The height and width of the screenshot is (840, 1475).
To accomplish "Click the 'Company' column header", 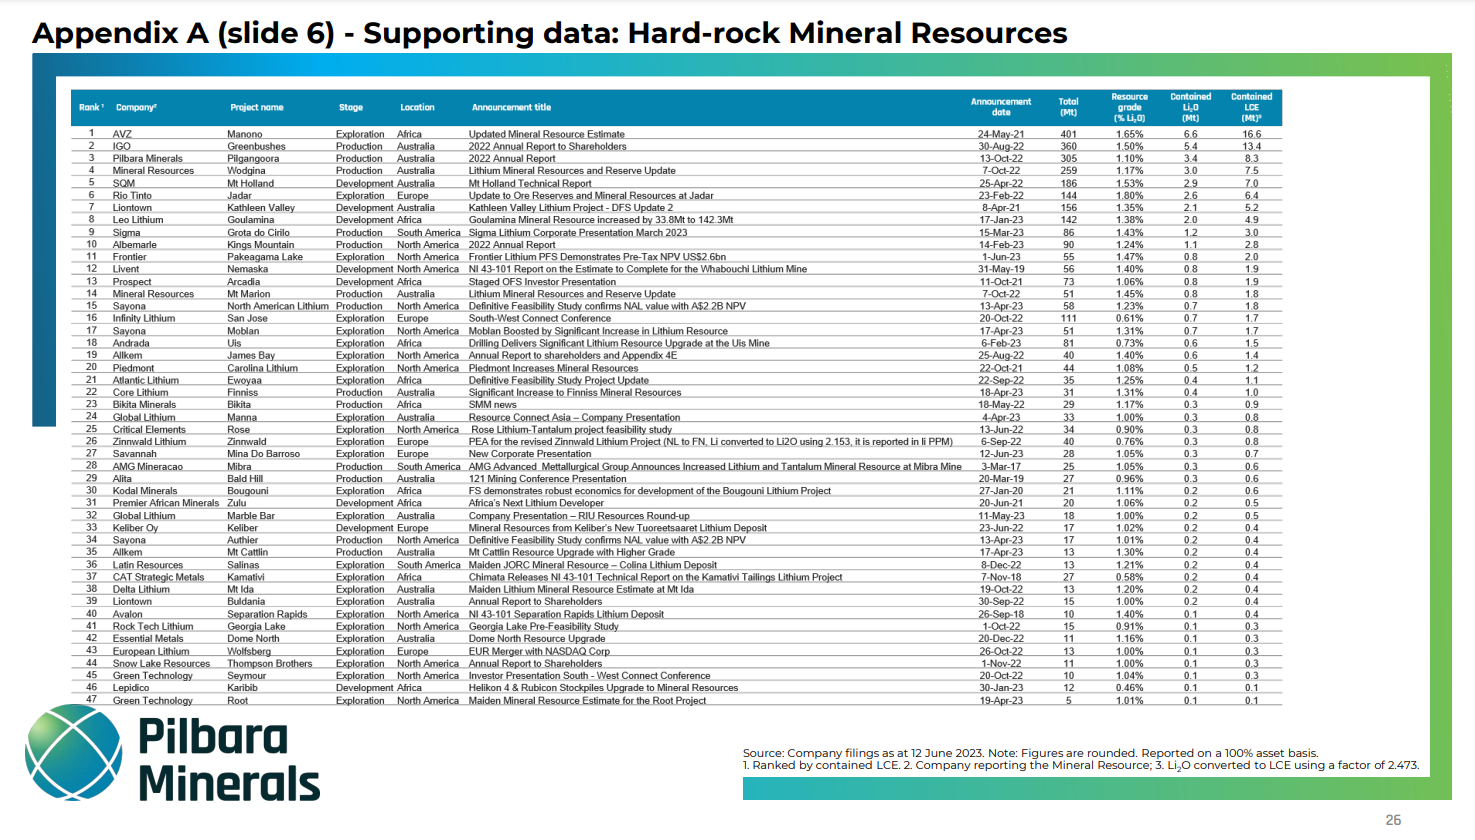I will coord(136,107).
